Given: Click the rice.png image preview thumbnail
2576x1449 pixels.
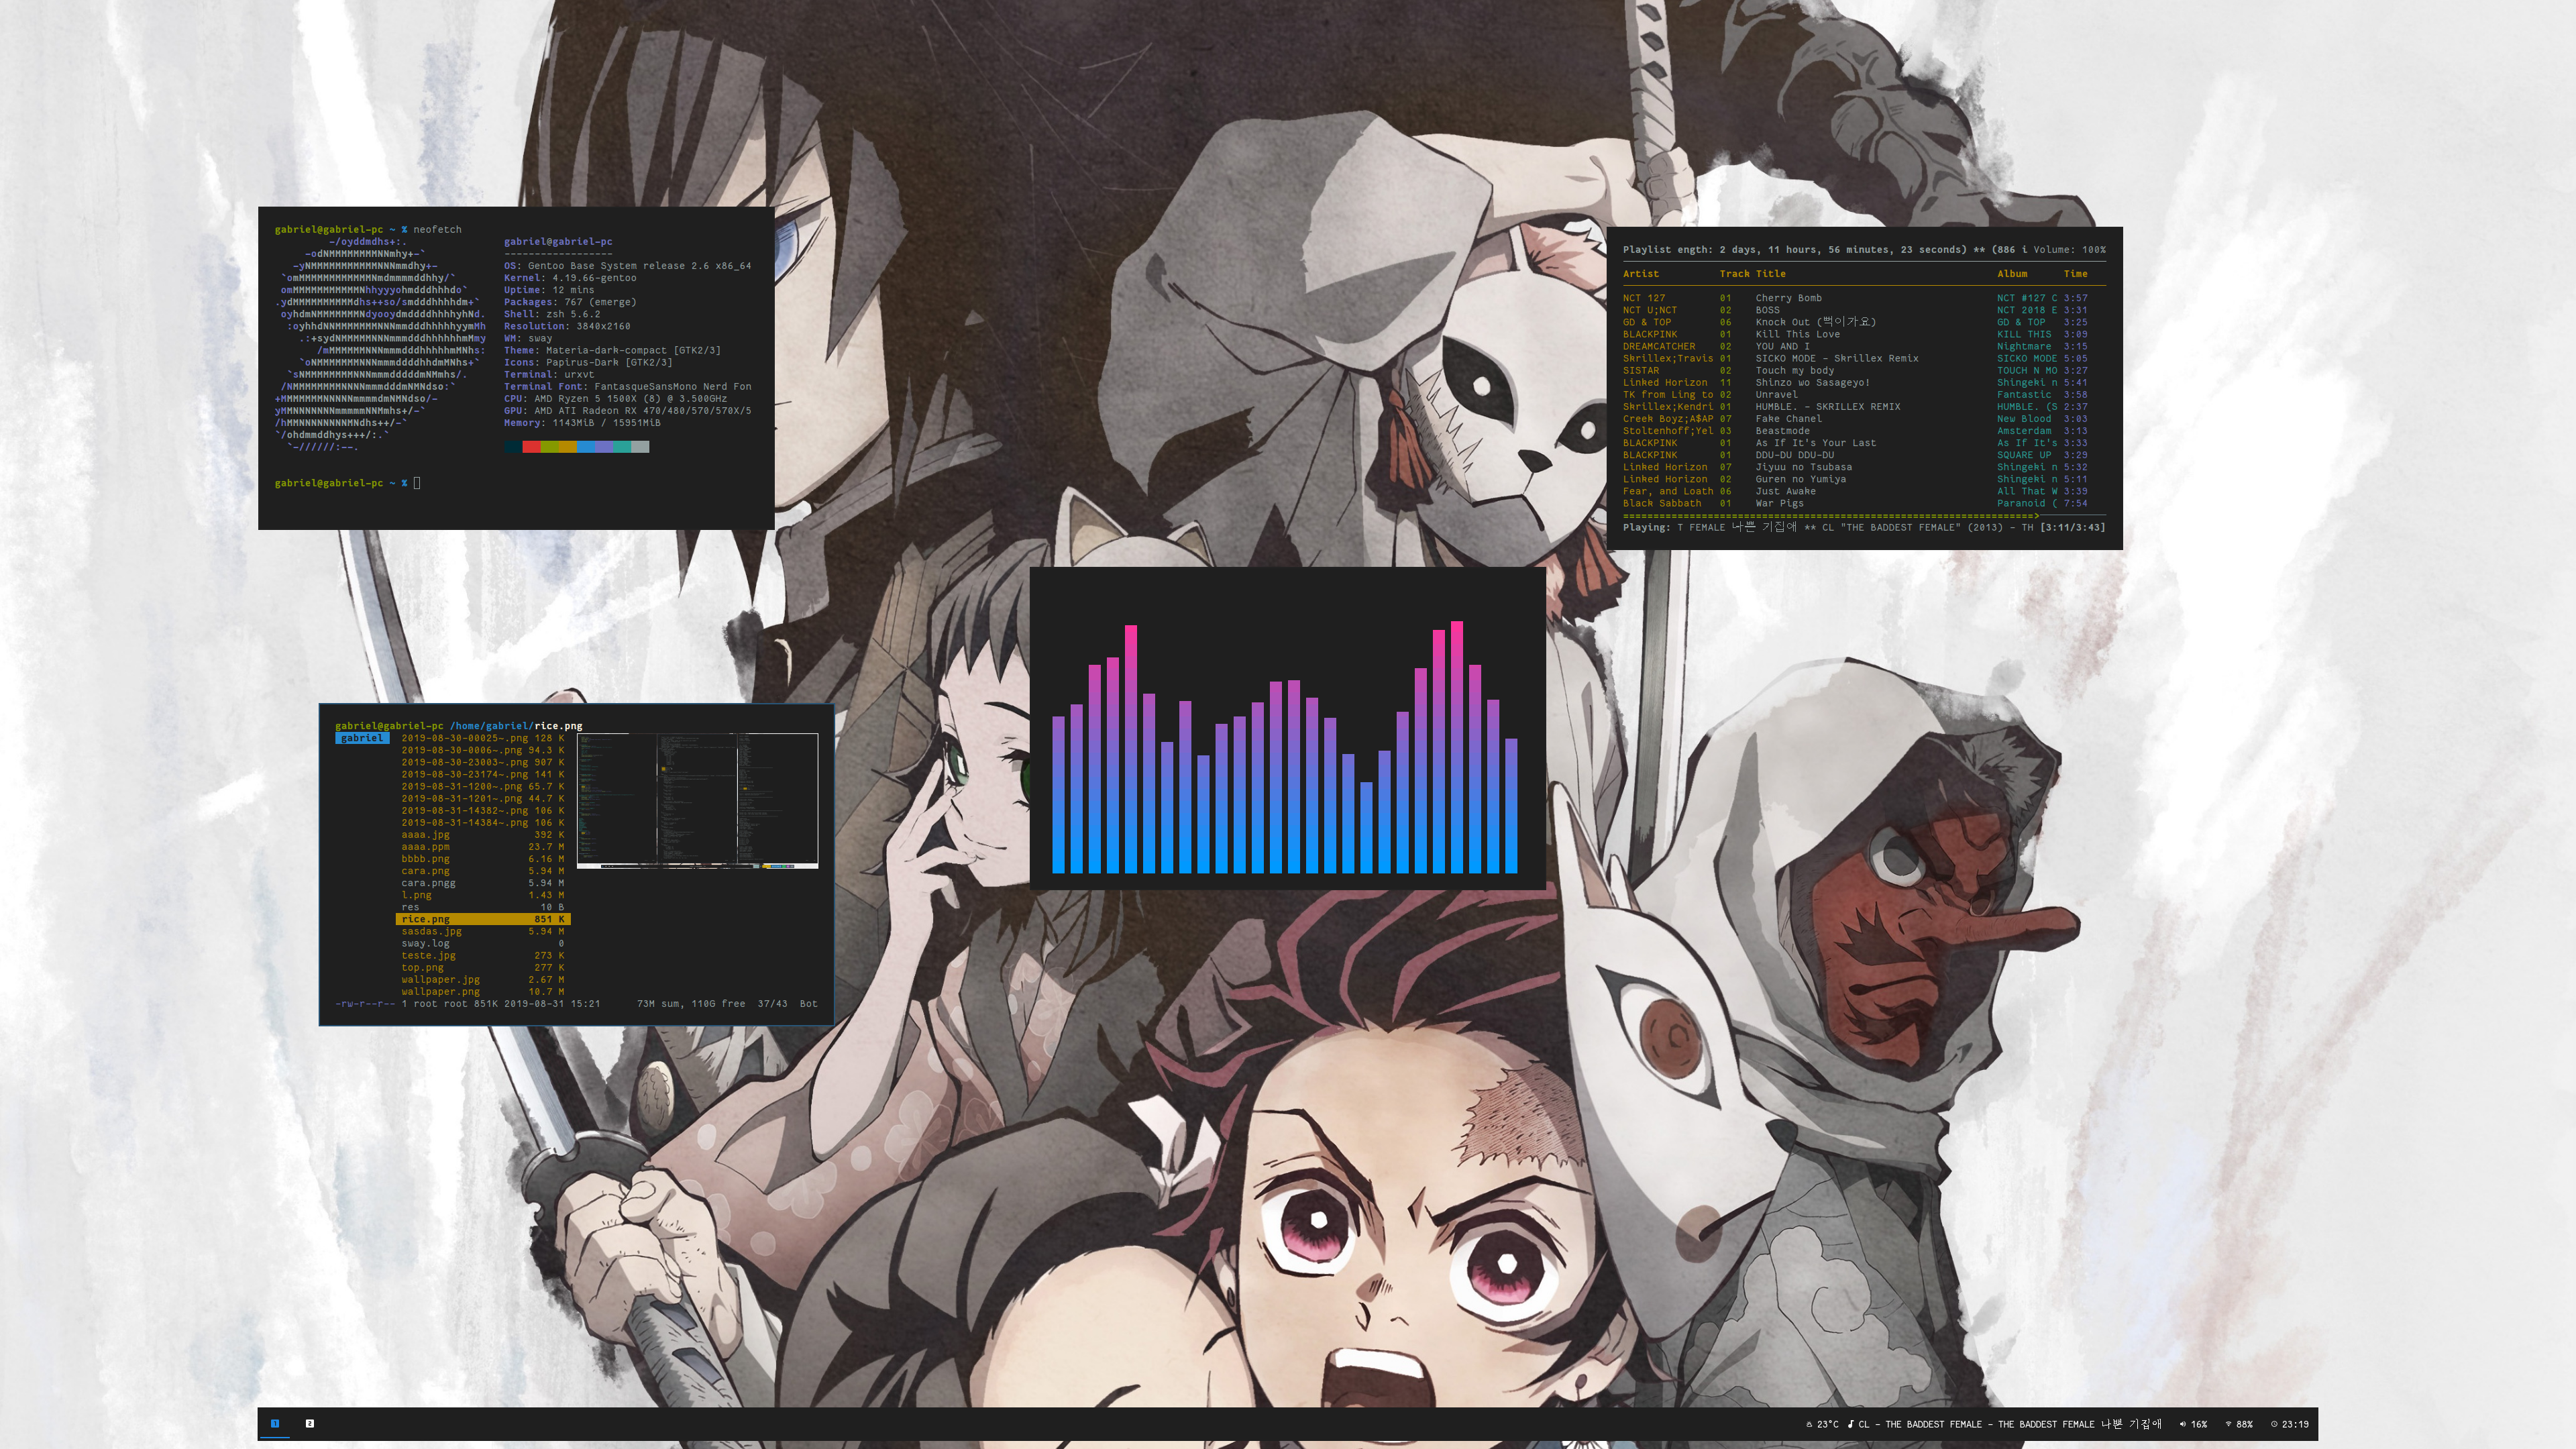Looking at the screenshot, I should point(697,800).
